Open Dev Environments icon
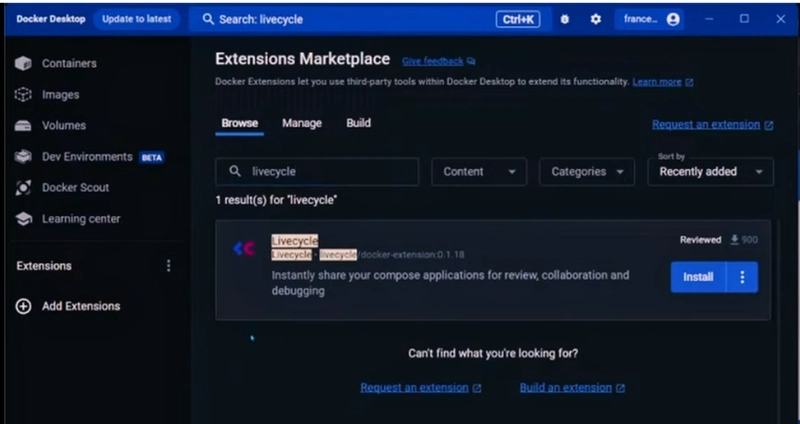The height and width of the screenshot is (424, 800). click(23, 157)
